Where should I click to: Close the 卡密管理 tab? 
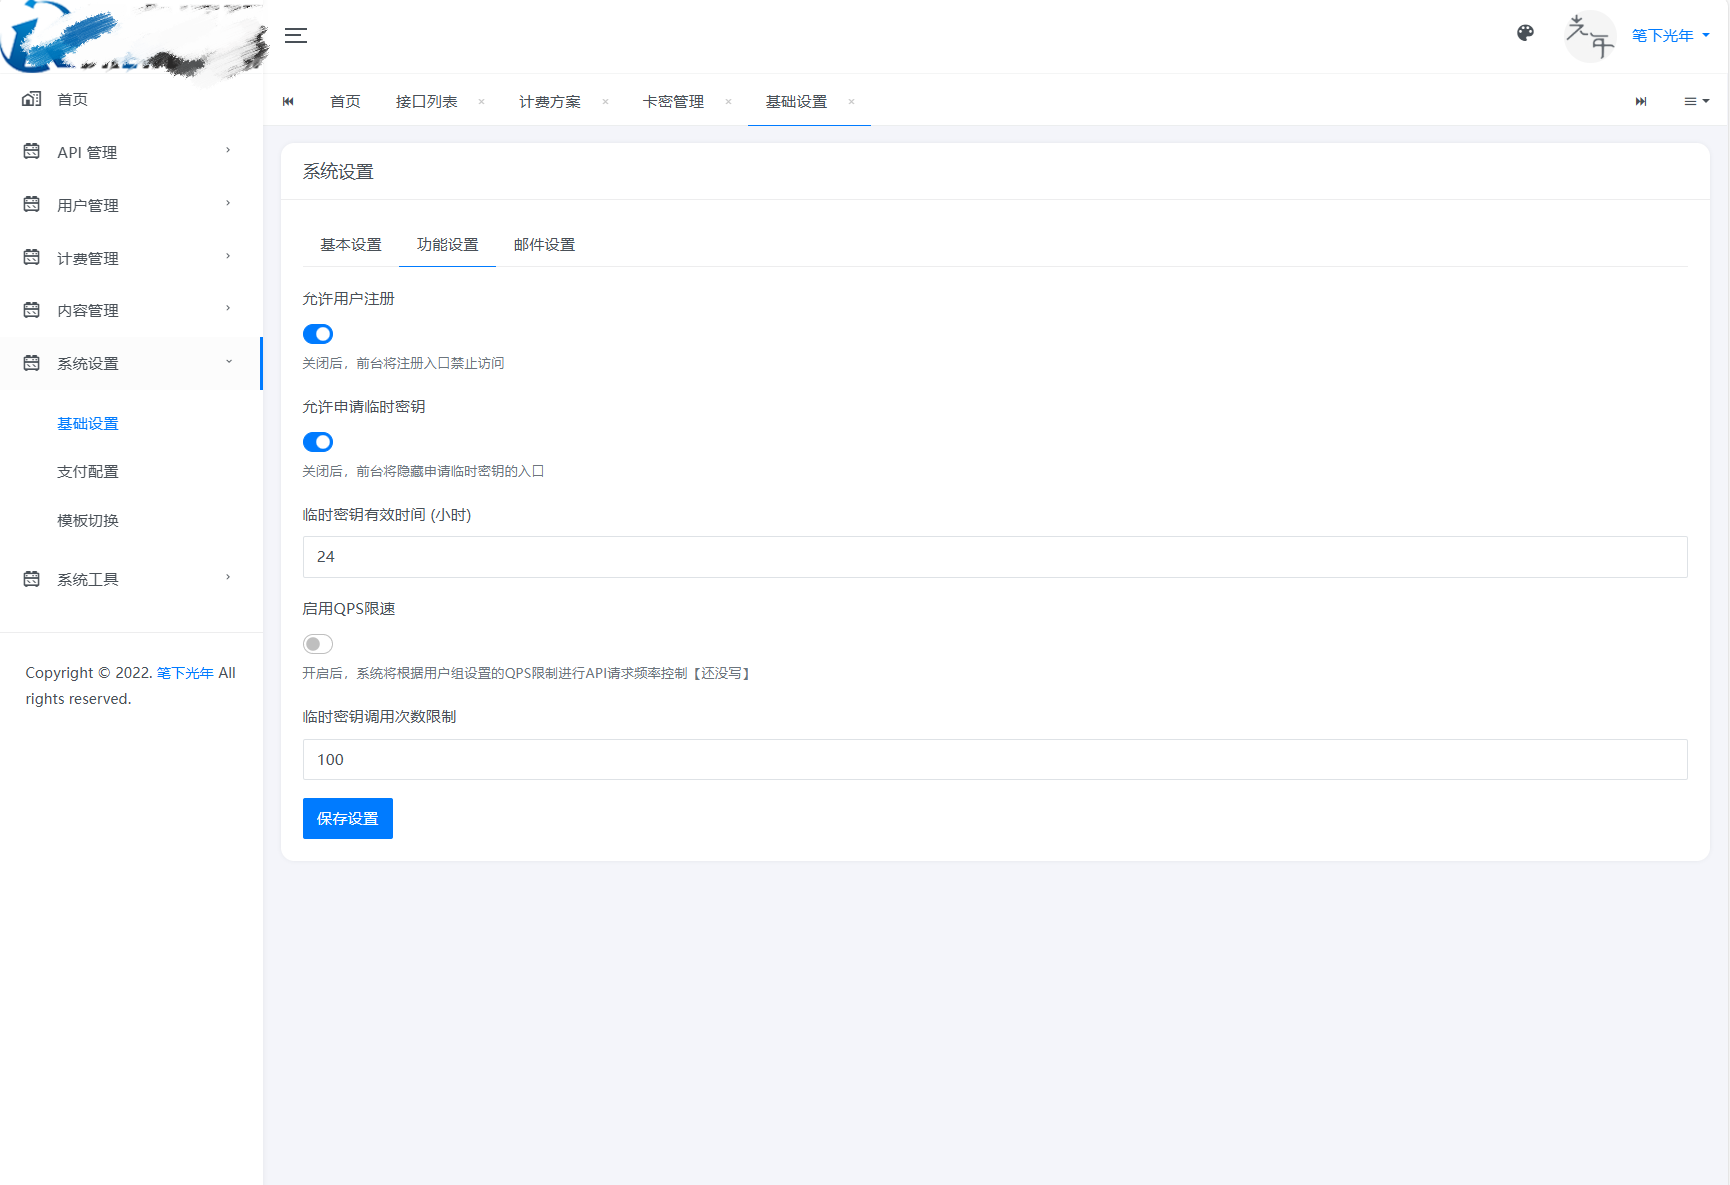pyautogui.click(x=728, y=102)
